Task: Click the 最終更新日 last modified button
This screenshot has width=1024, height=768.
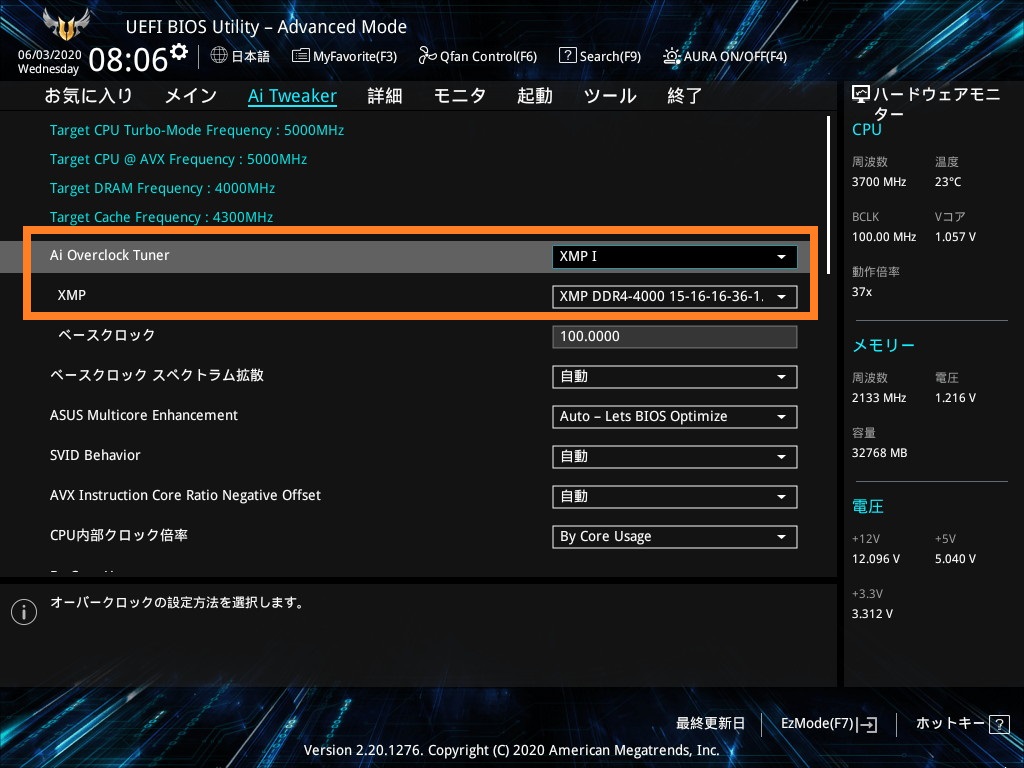Action: point(710,723)
